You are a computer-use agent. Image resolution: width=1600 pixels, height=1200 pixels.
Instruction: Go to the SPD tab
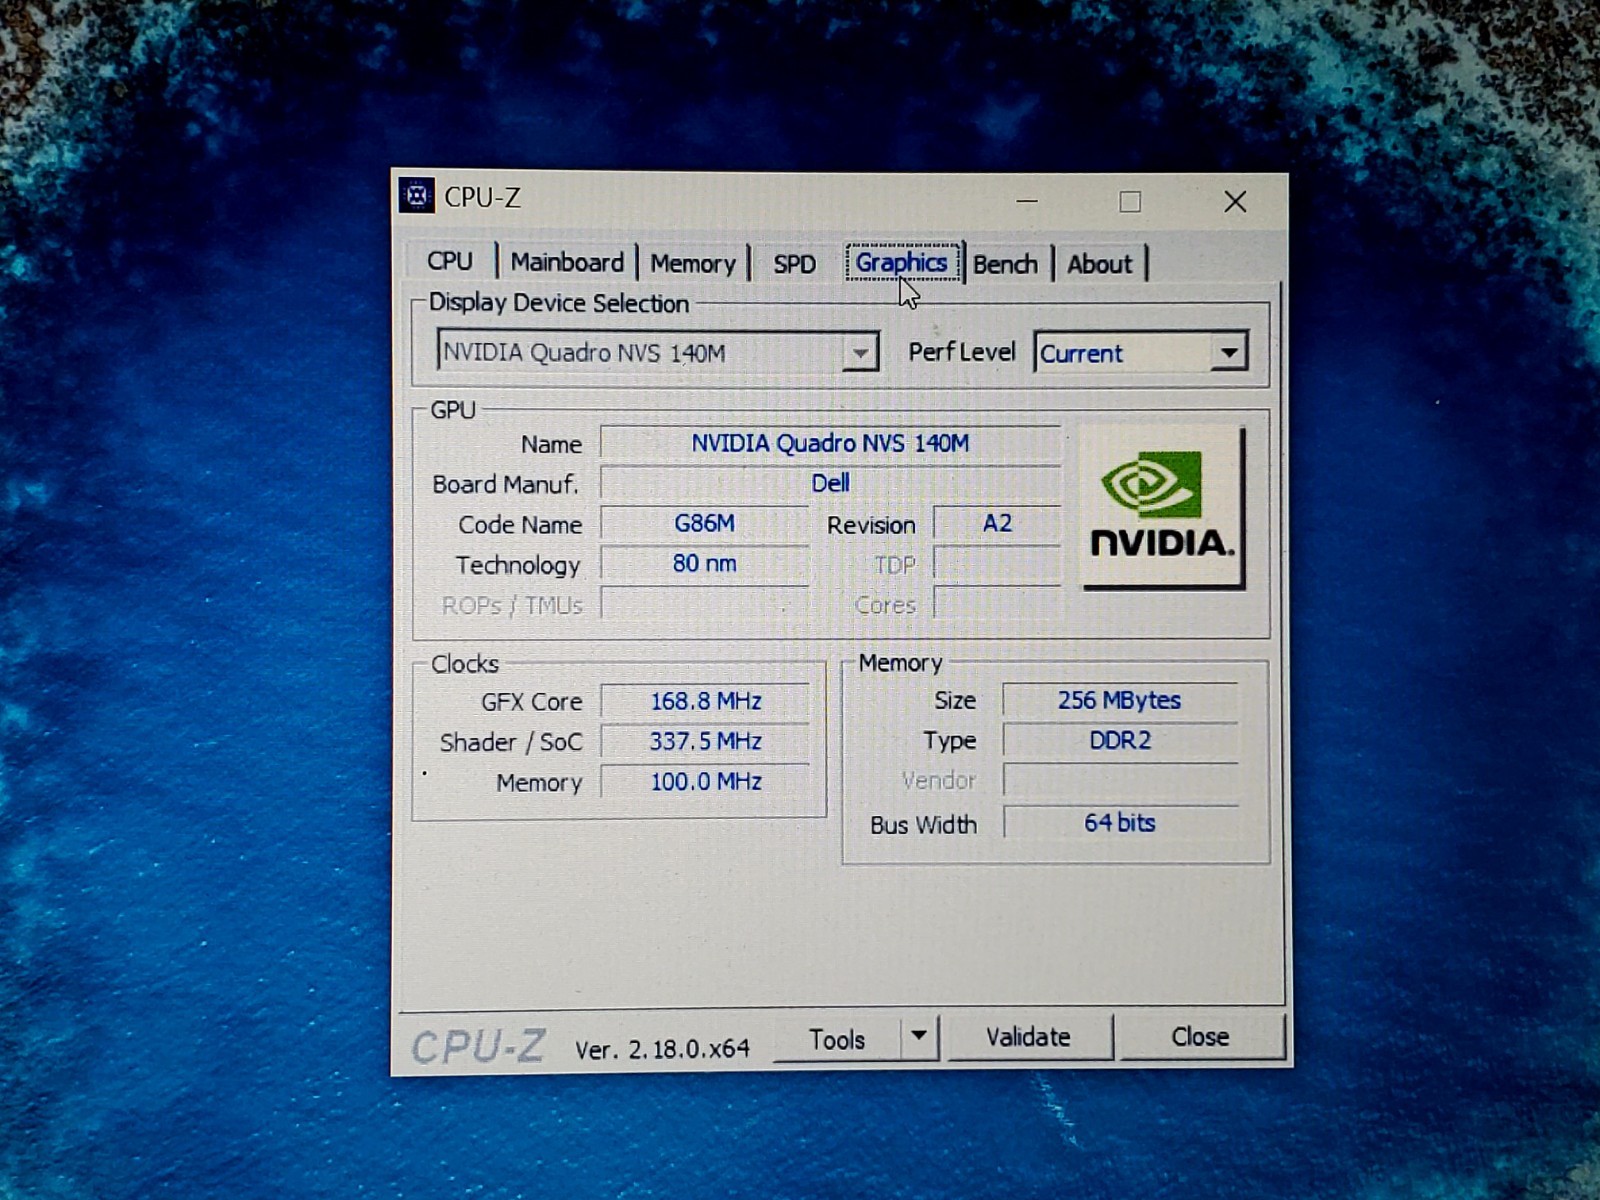click(794, 264)
